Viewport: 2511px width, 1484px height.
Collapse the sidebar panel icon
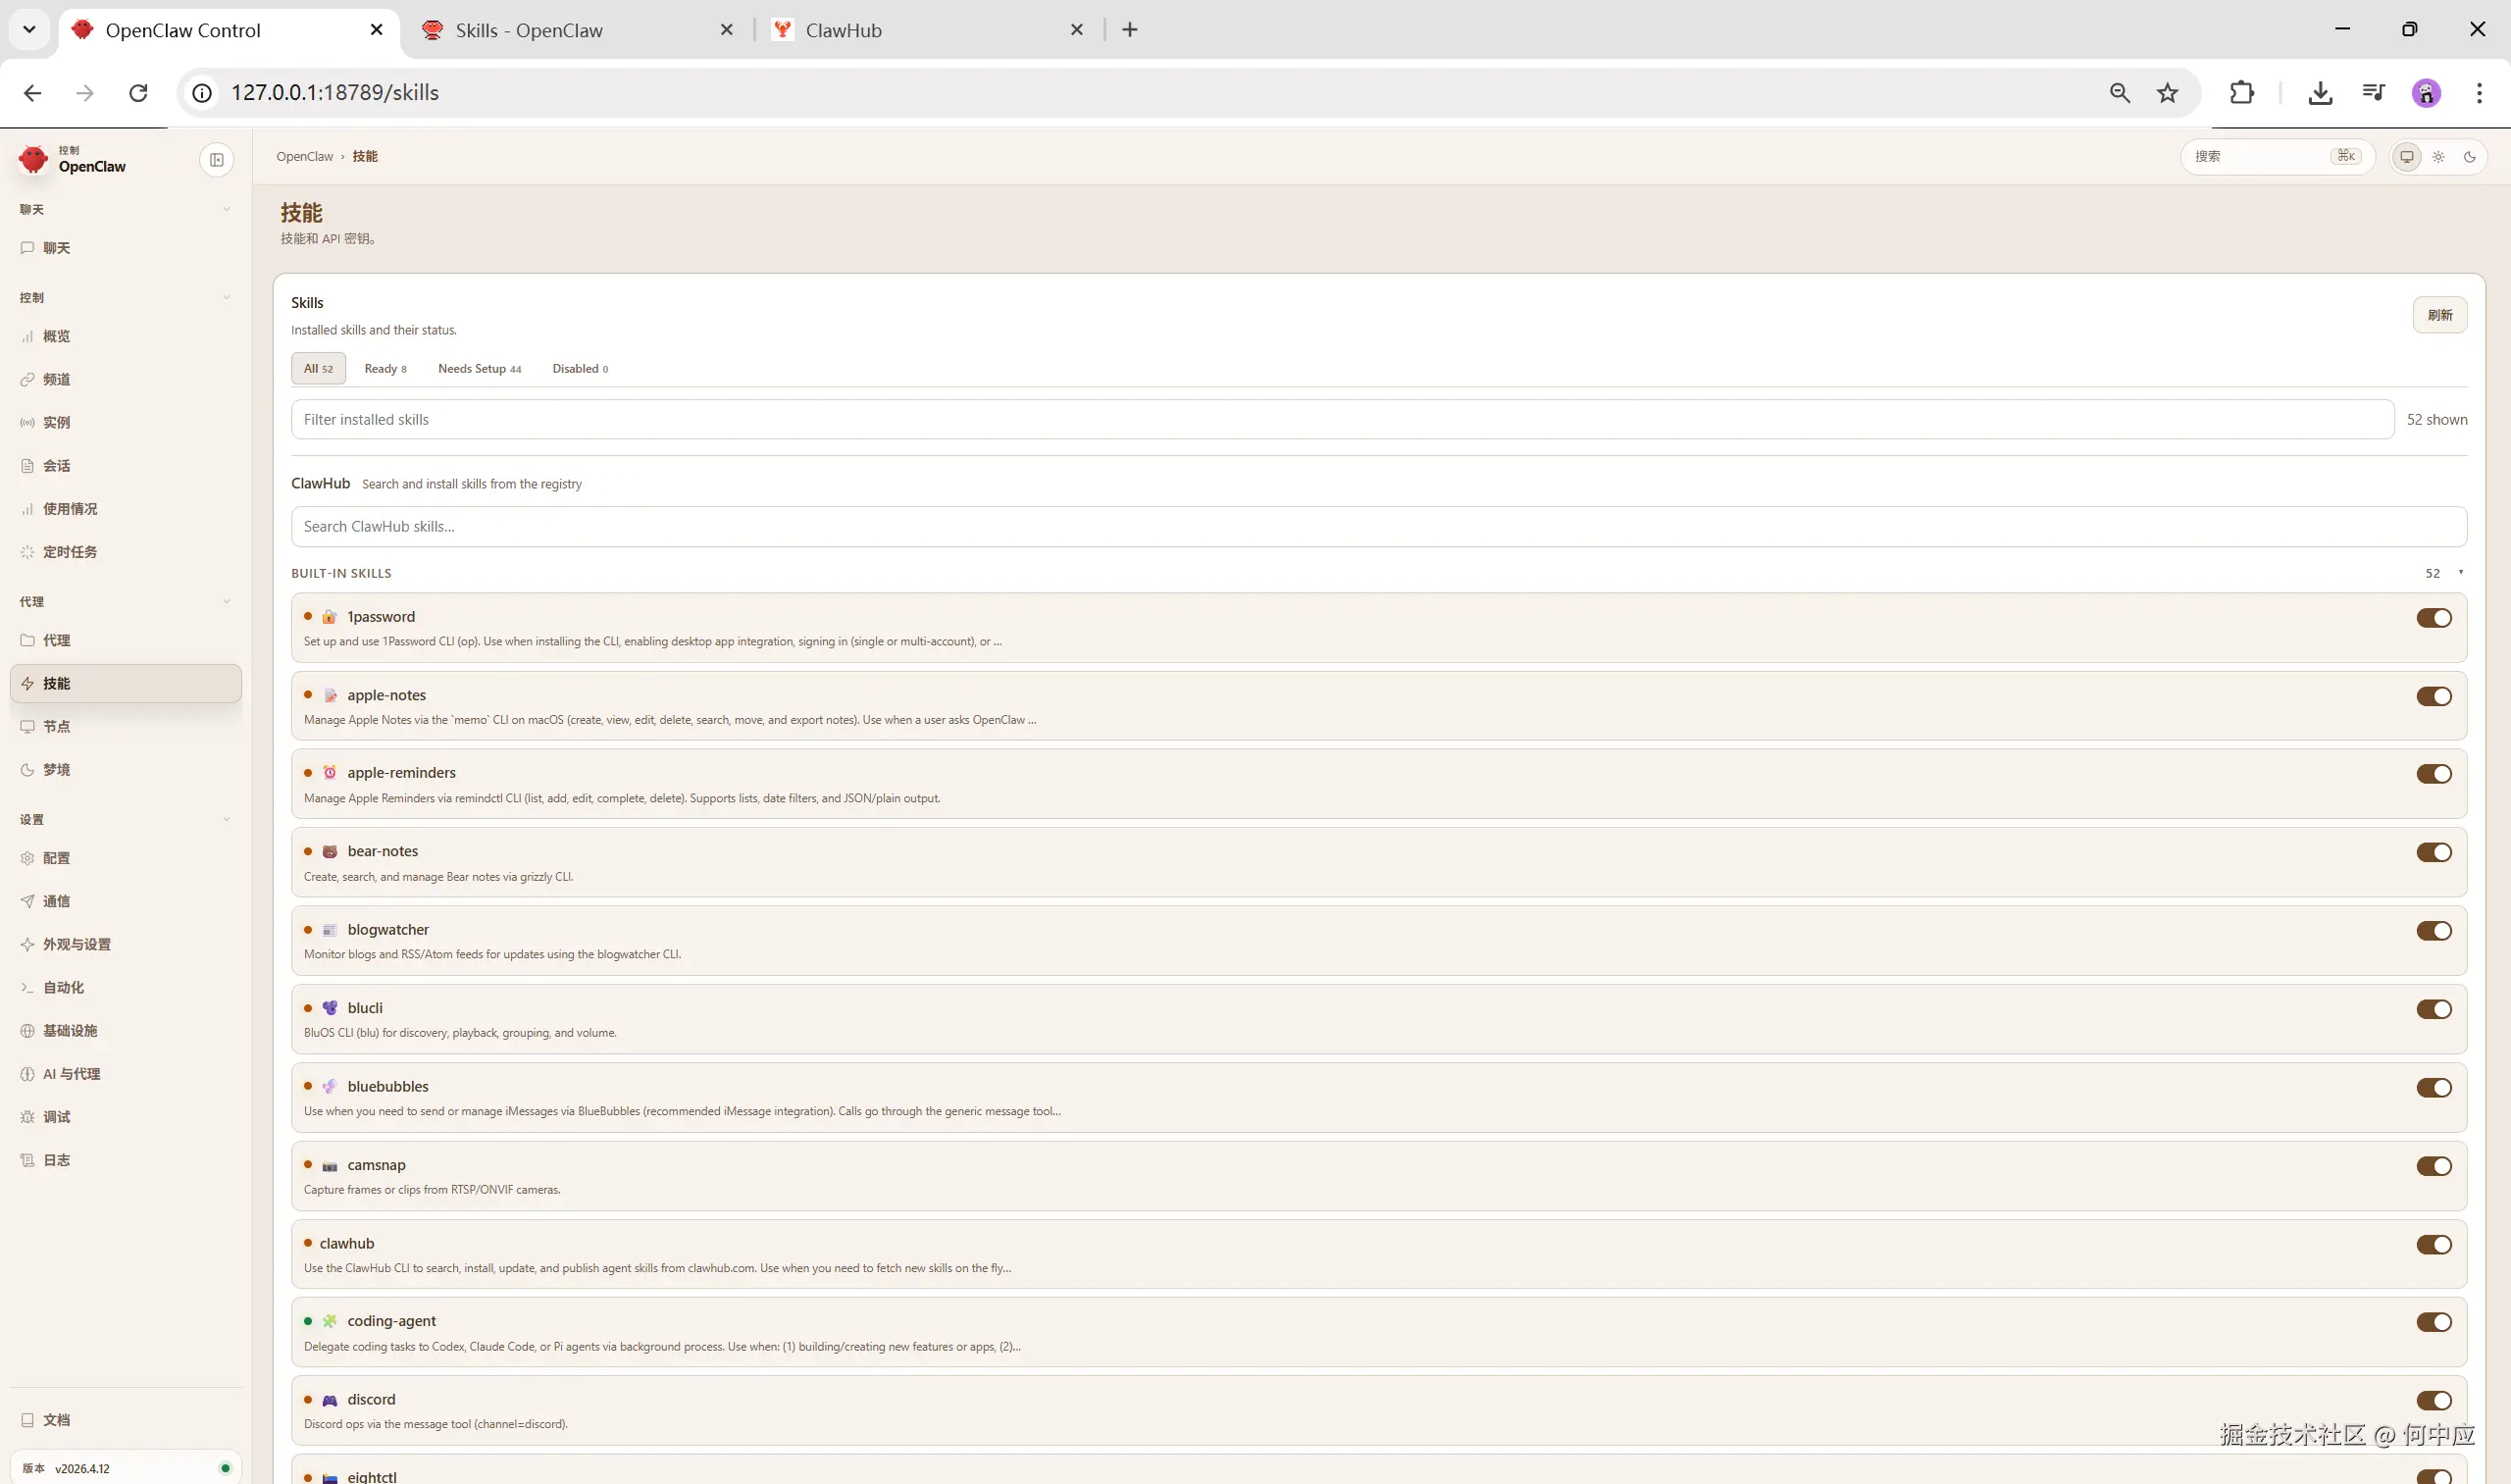click(216, 160)
